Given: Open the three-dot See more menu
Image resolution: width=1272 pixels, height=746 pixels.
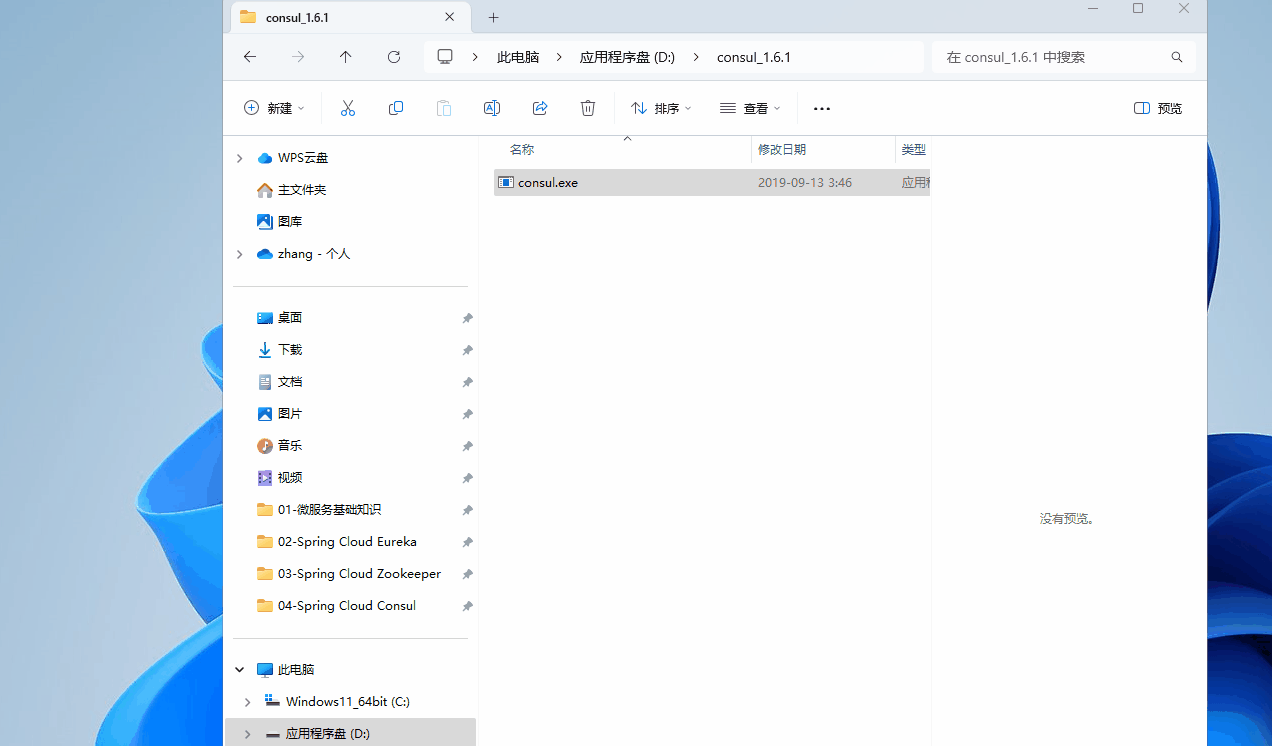Looking at the screenshot, I should 822,108.
